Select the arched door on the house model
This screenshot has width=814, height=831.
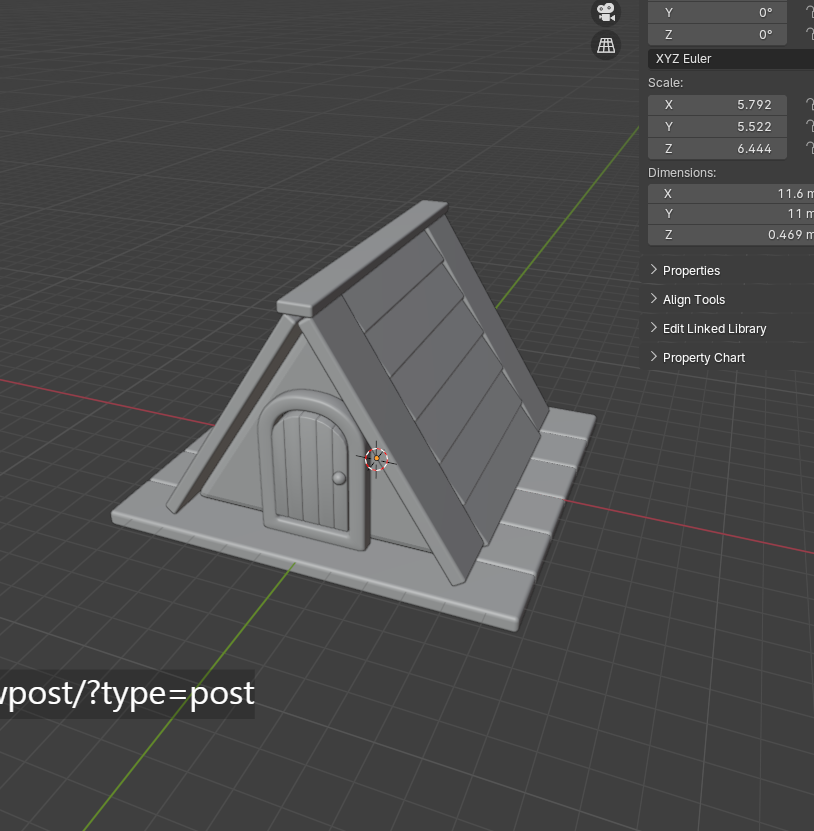click(x=311, y=471)
